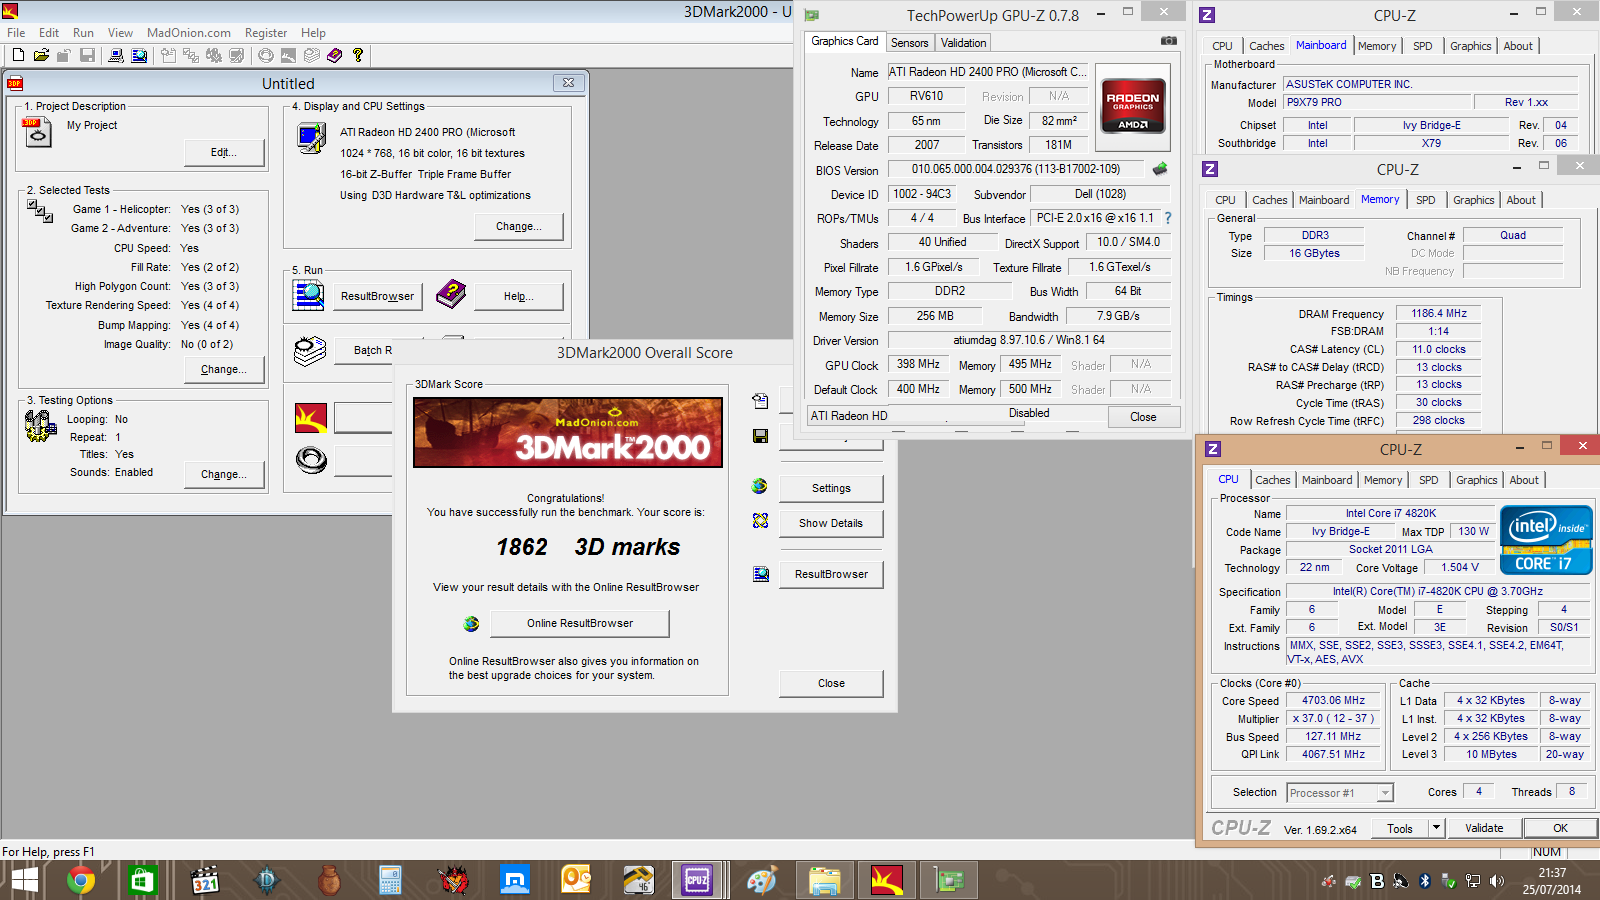Click the globe icon beside Online ResultBrowser
Image resolution: width=1600 pixels, height=900 pixels.
pos(471,624)
